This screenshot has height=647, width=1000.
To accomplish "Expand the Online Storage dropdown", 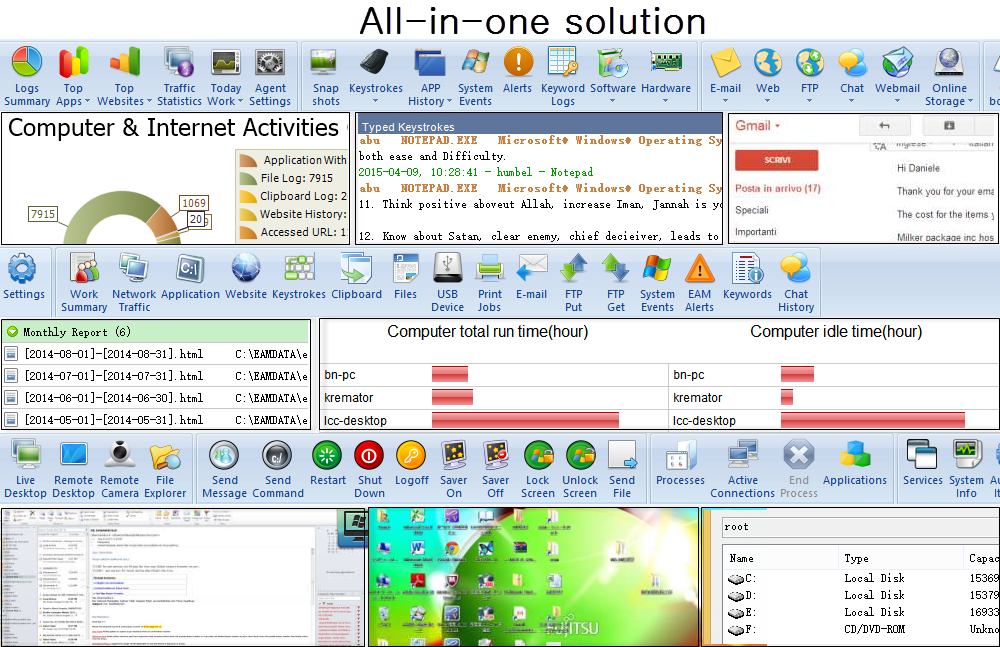I will pyautogui.click(x=949, y=75).
